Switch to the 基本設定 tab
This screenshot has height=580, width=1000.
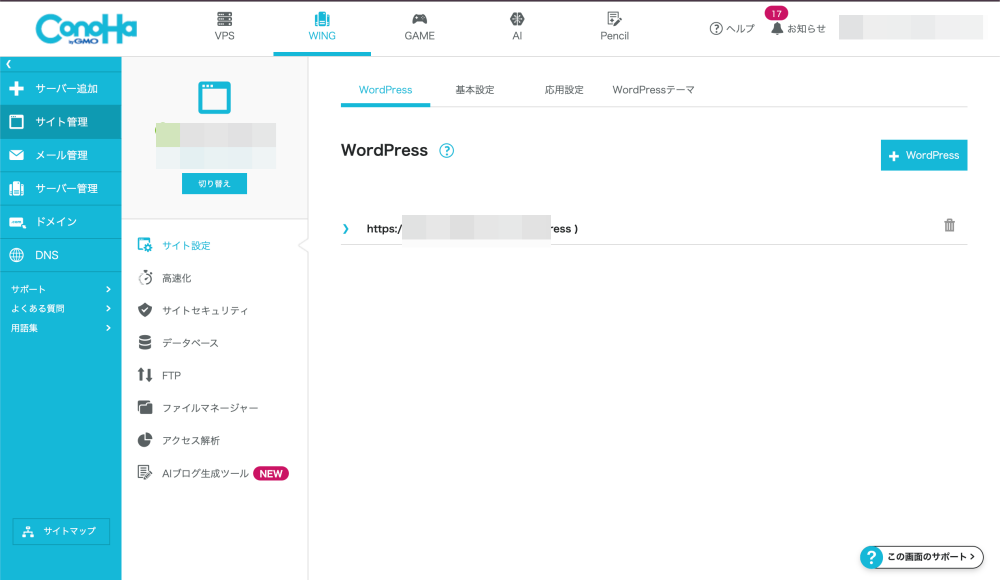475,90
